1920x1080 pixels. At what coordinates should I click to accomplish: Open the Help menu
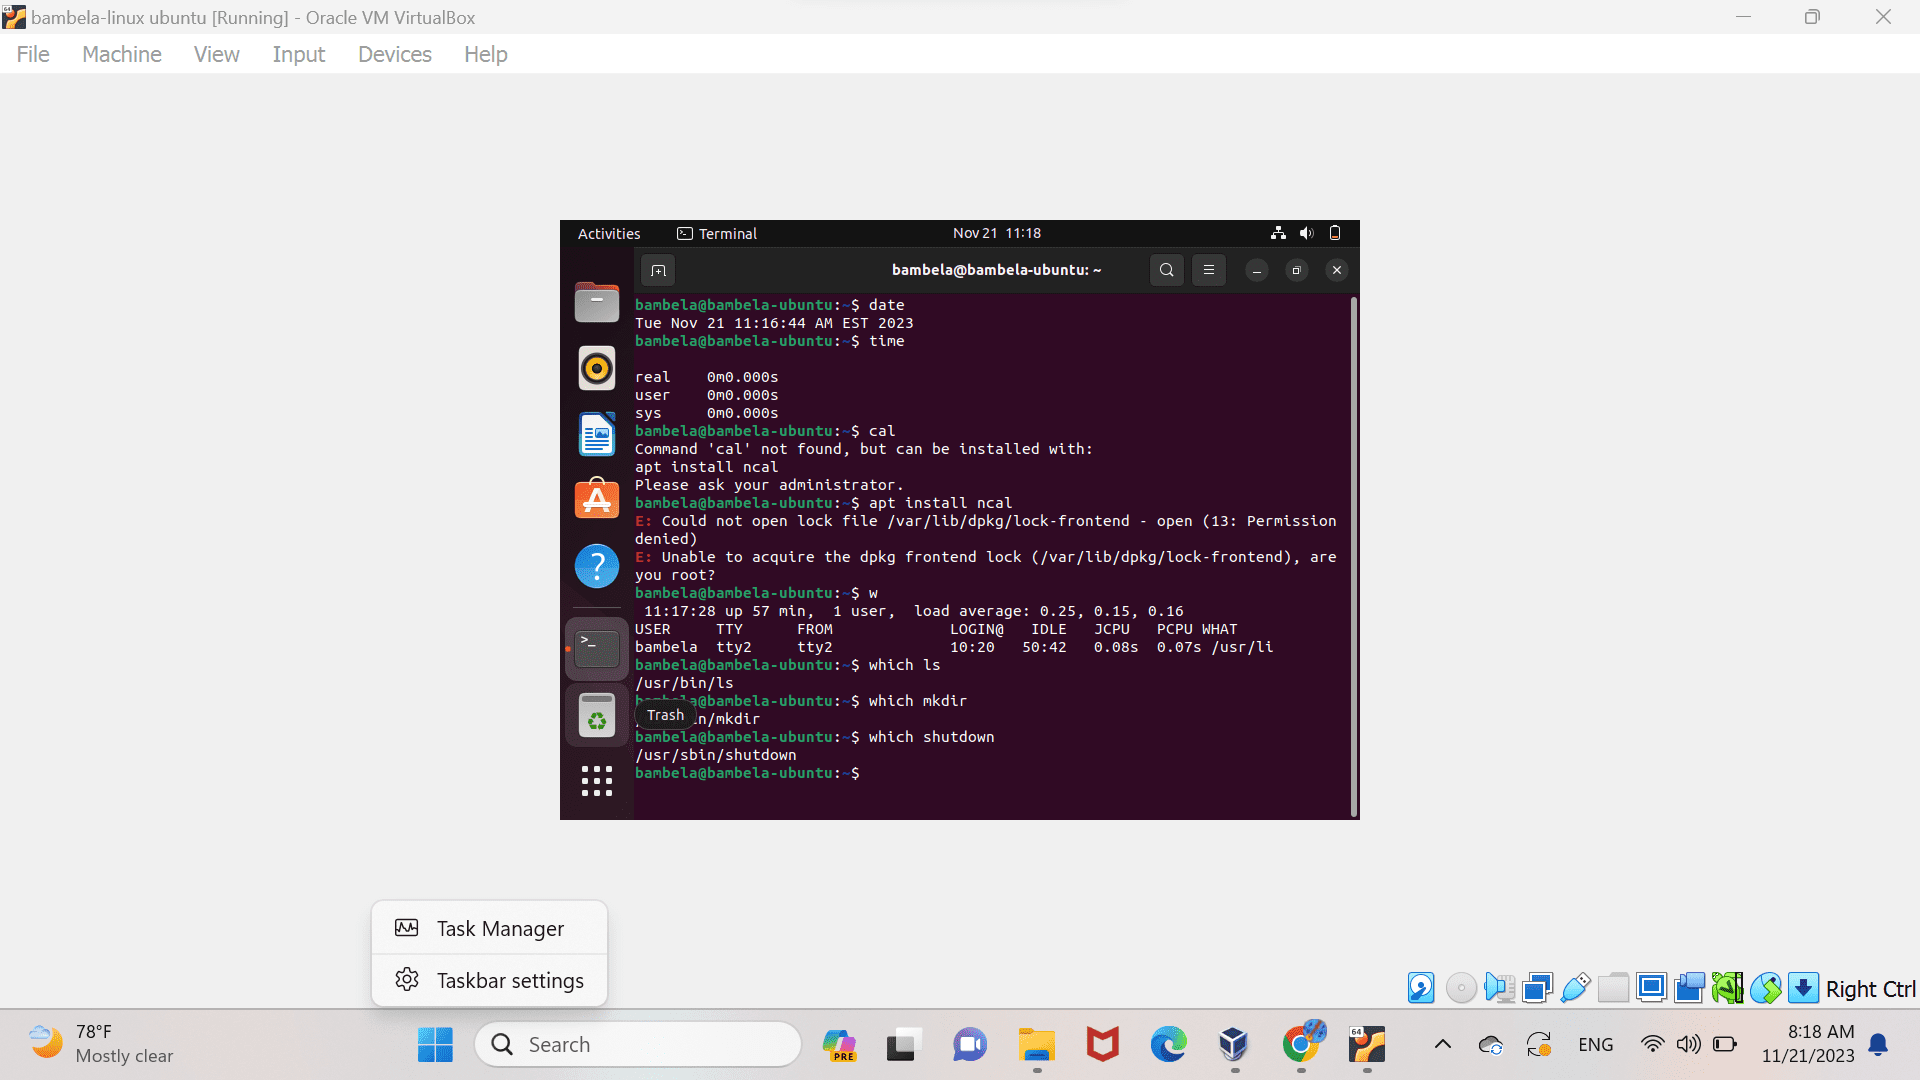(x=485, y=54)
